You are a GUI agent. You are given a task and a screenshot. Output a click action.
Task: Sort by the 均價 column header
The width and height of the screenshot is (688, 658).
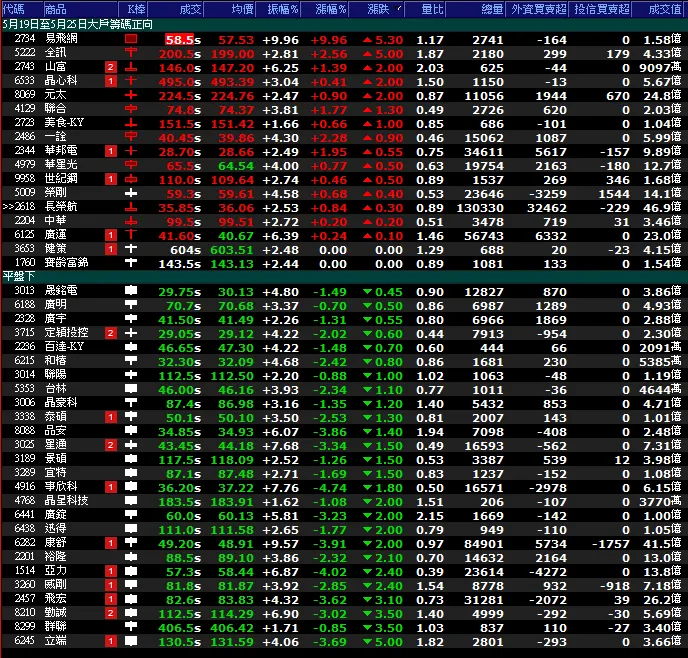[230, 9]
